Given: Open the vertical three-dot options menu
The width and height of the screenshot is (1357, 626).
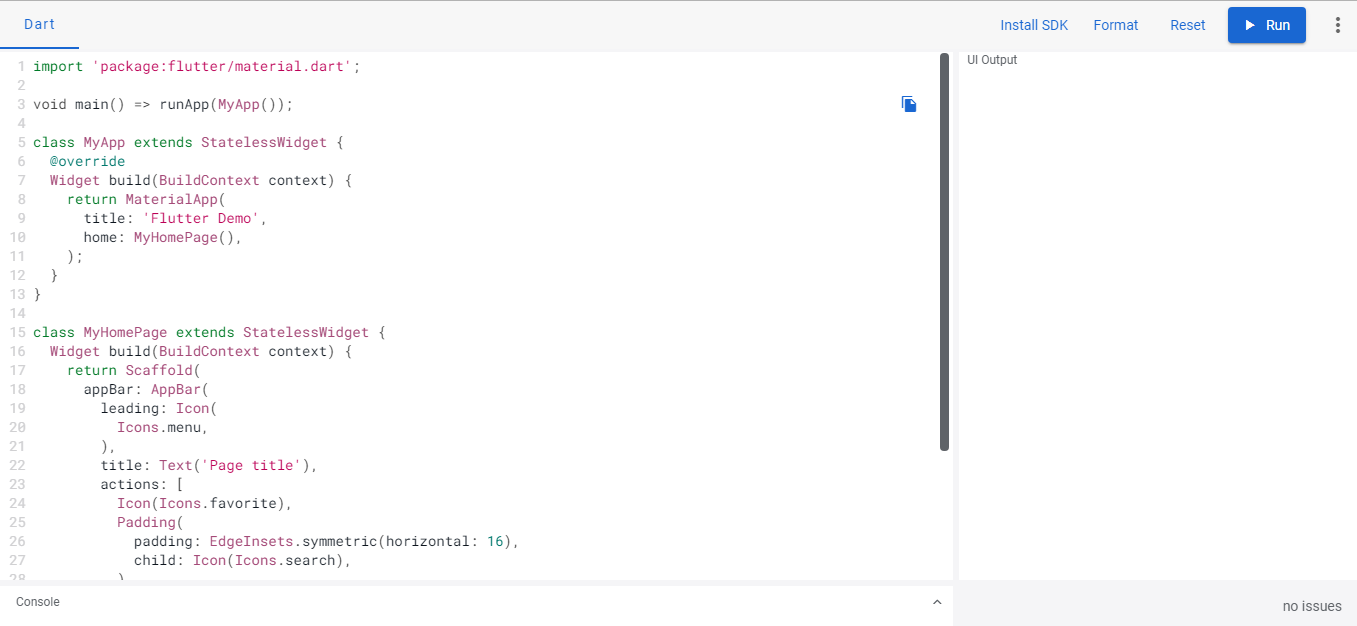Looking at the screenshot, I should click(1338, 25).
